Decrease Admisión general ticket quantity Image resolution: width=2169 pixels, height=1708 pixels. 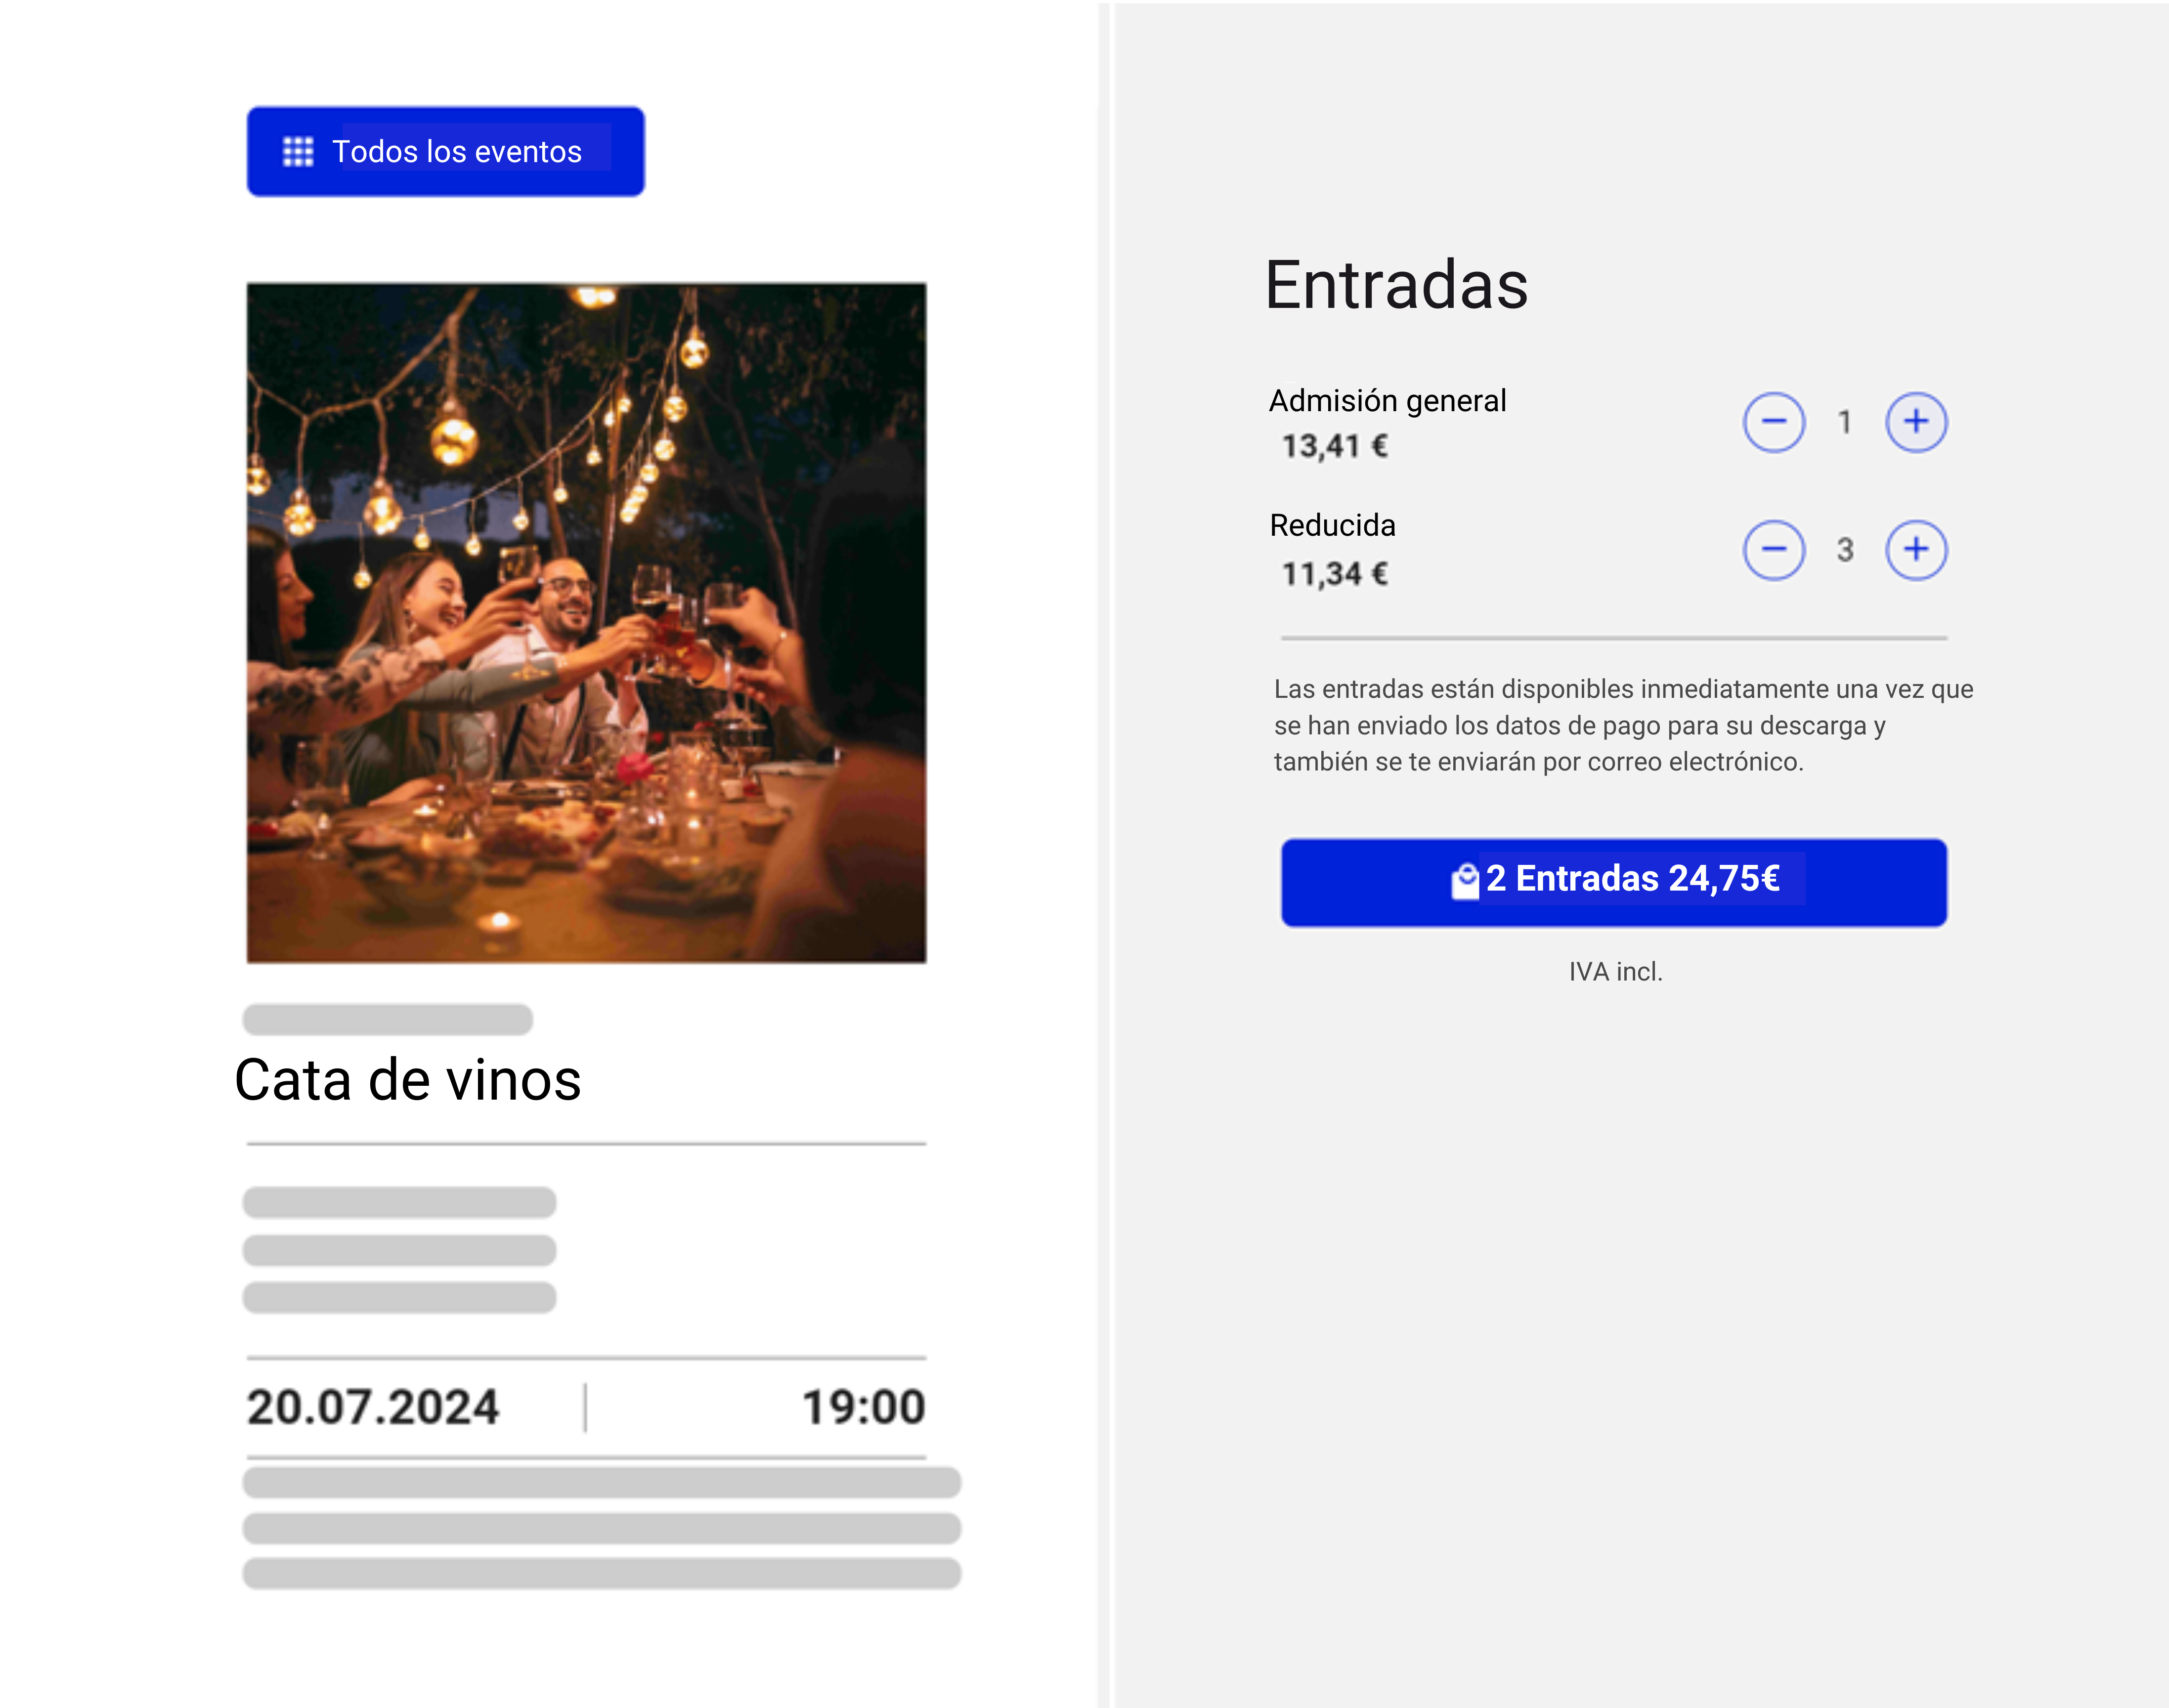[x=1773, y=422]
